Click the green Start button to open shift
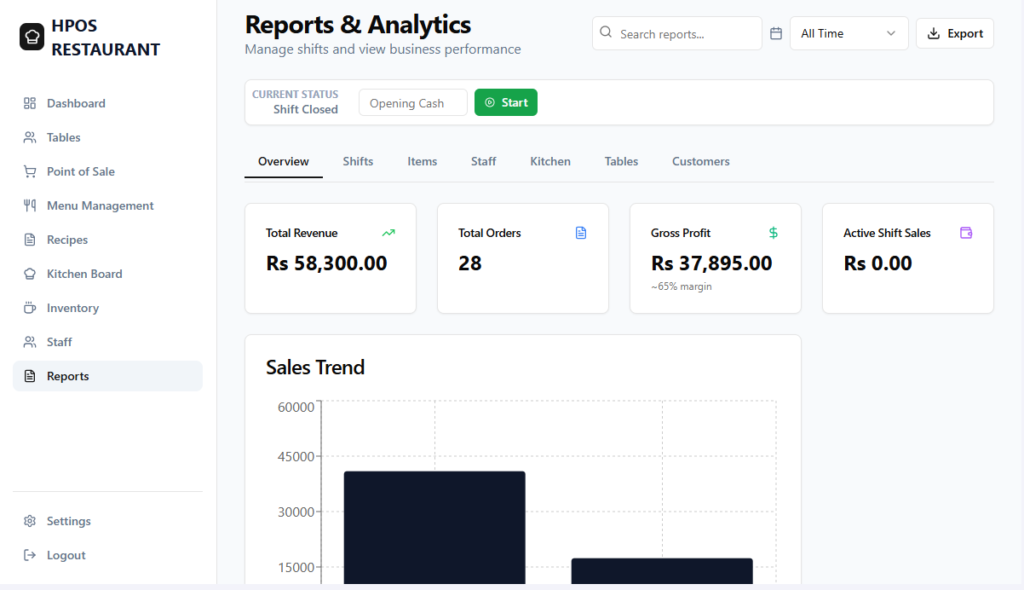The height and width of the screenshot is (590, 1024). pos(505,102)
